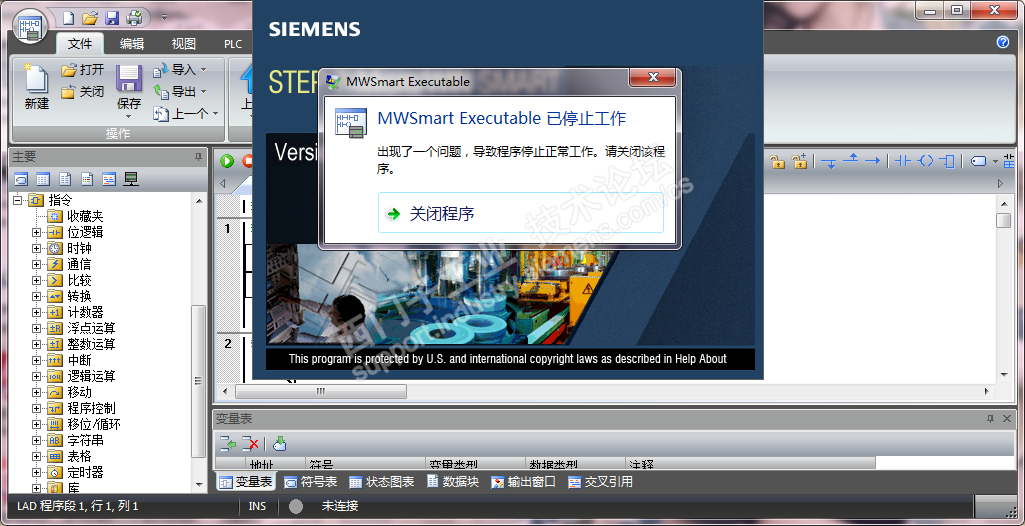
Task: Click the large 保存 save icon
Action: (129, 79)
